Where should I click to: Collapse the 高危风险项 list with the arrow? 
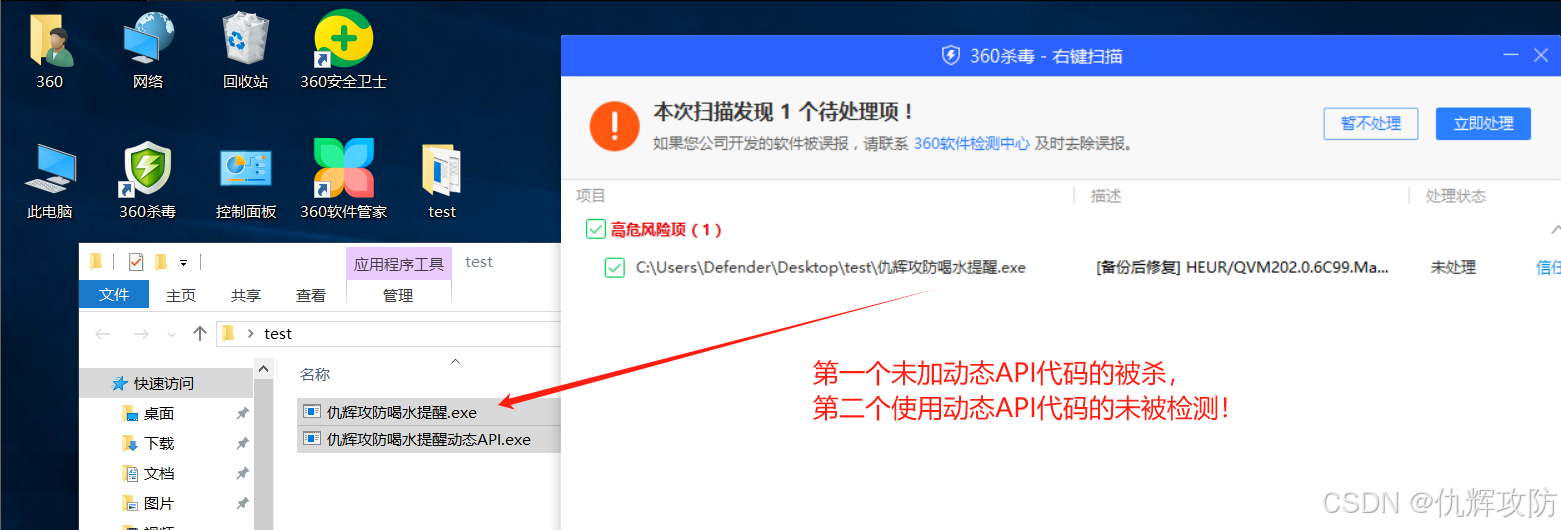1555,230
